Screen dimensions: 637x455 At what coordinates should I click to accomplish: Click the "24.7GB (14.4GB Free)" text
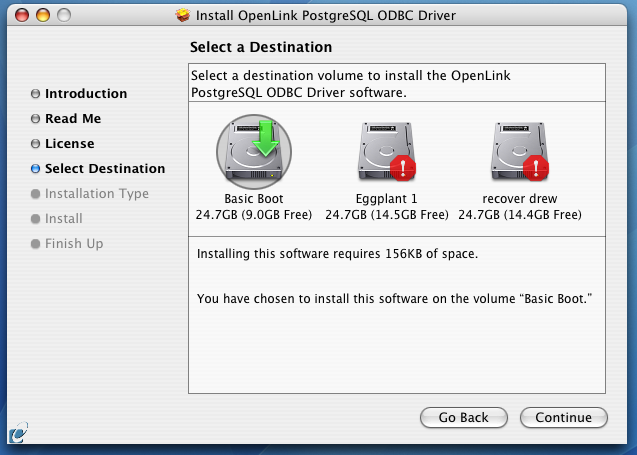click(520, 214)
